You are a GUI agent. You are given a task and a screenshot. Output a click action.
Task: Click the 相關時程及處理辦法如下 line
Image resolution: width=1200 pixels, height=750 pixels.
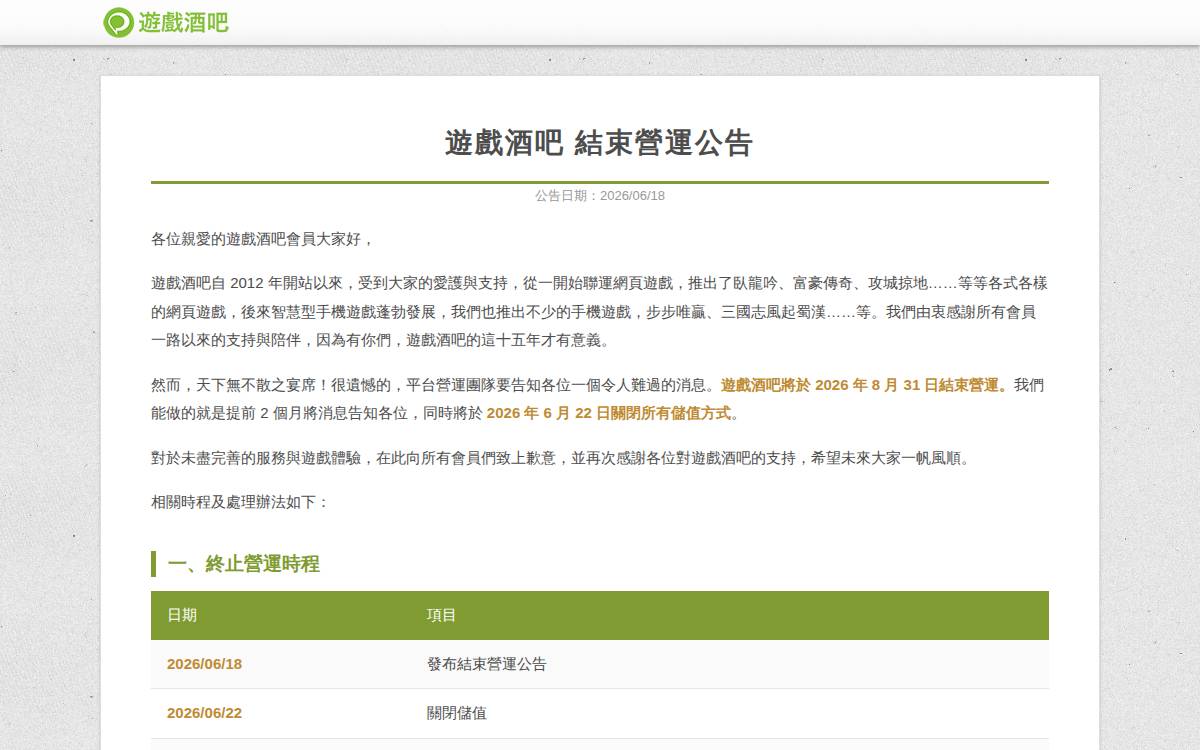pyautogui.click(x=240, y=502)
